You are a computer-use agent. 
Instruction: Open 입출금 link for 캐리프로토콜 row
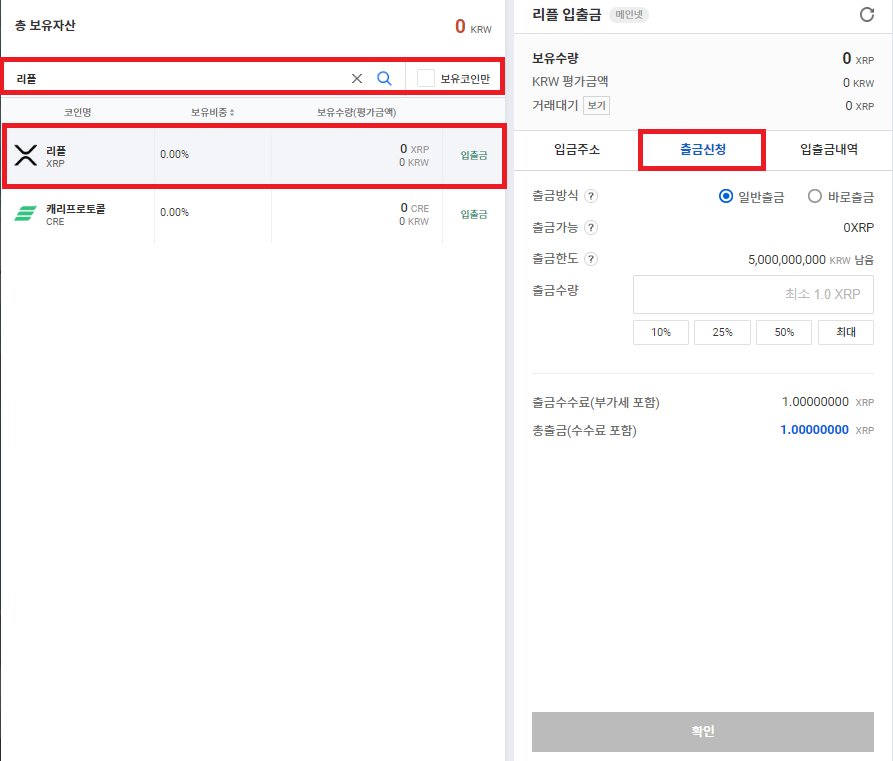(474, 214)
